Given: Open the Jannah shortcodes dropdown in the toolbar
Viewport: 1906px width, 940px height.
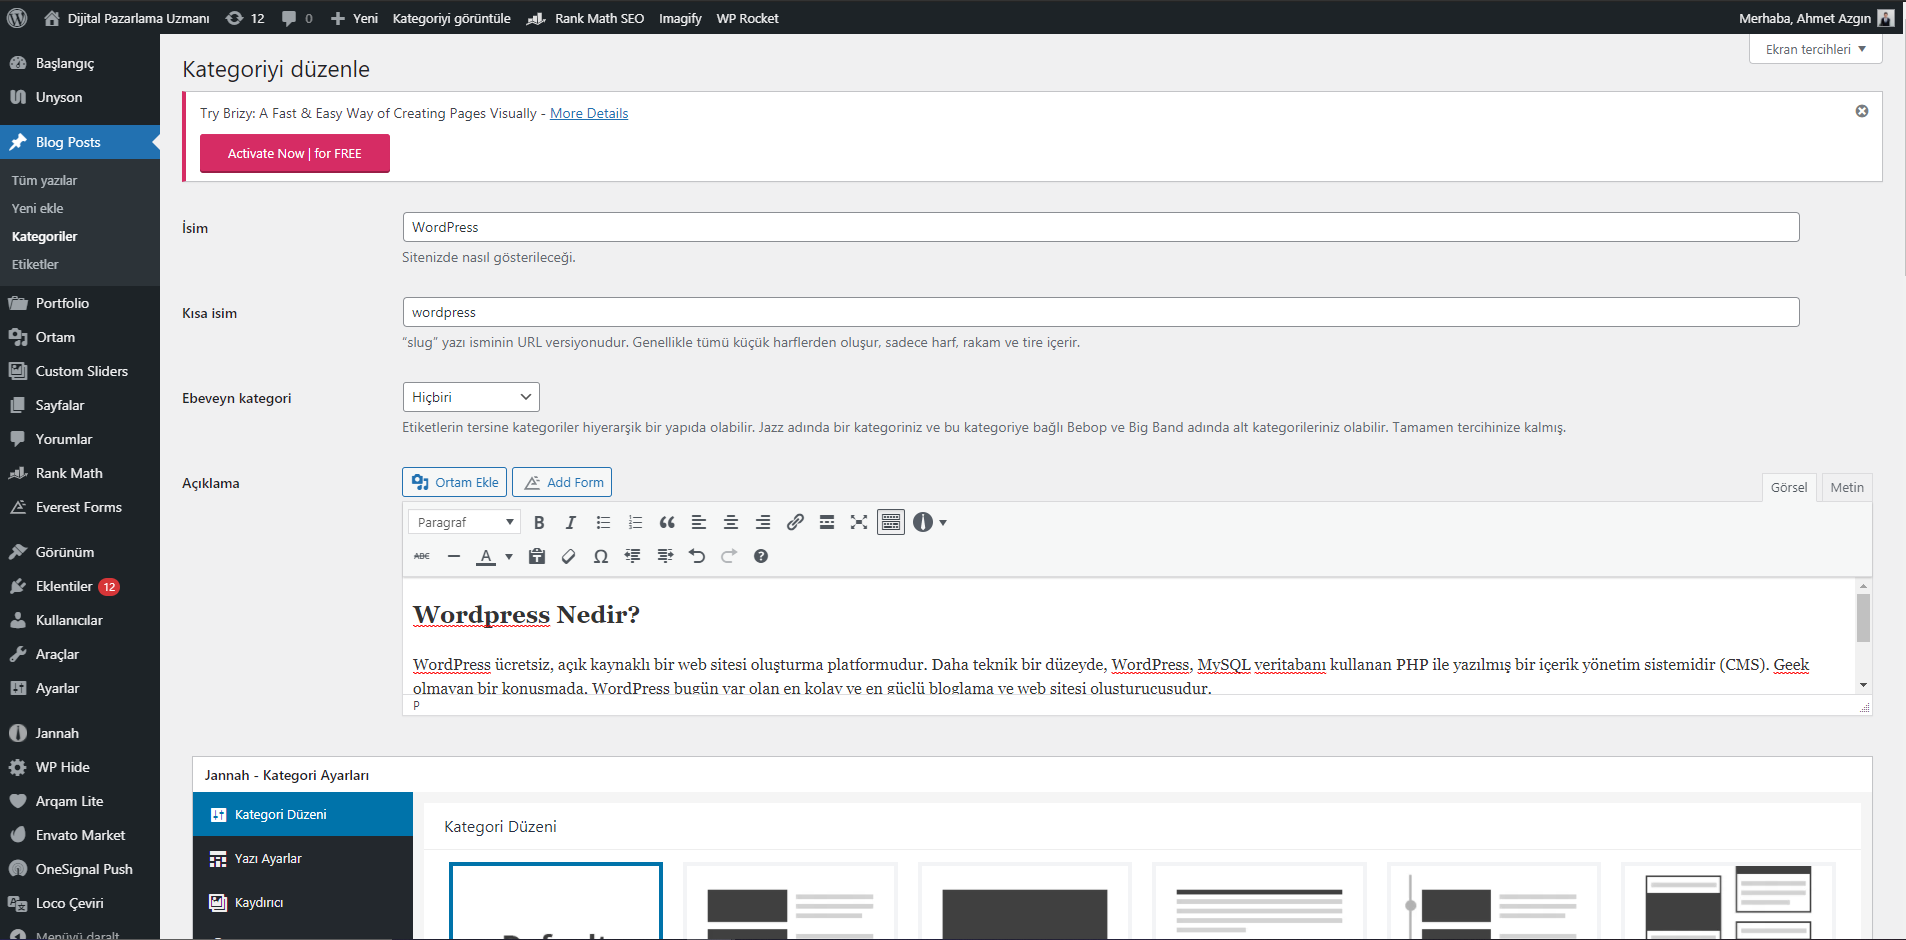Looking at the screenshot, I should (929, 522).
